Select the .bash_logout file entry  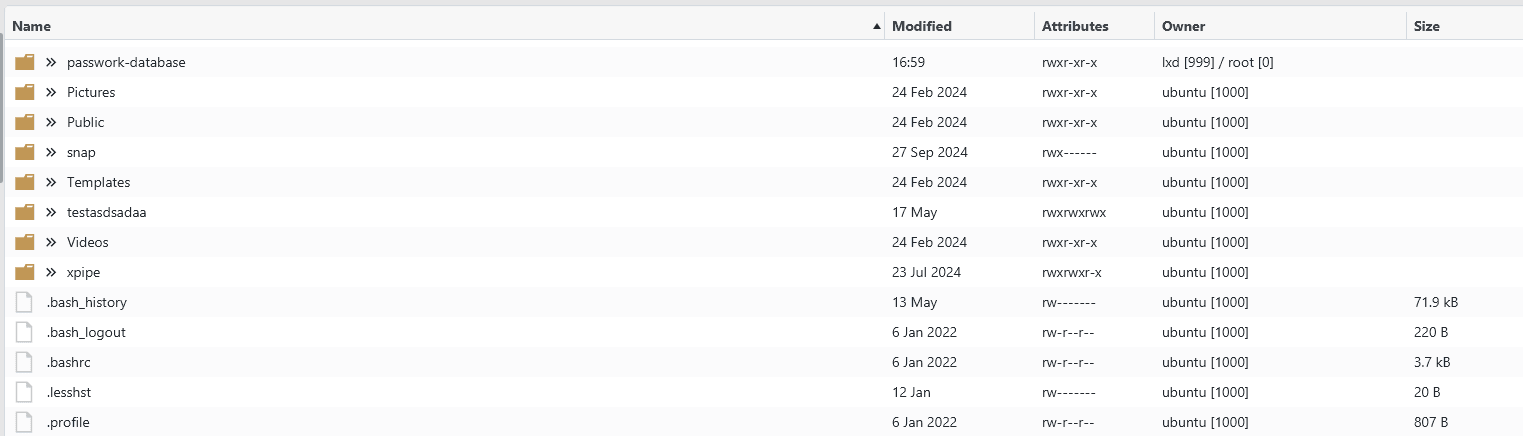86,332
